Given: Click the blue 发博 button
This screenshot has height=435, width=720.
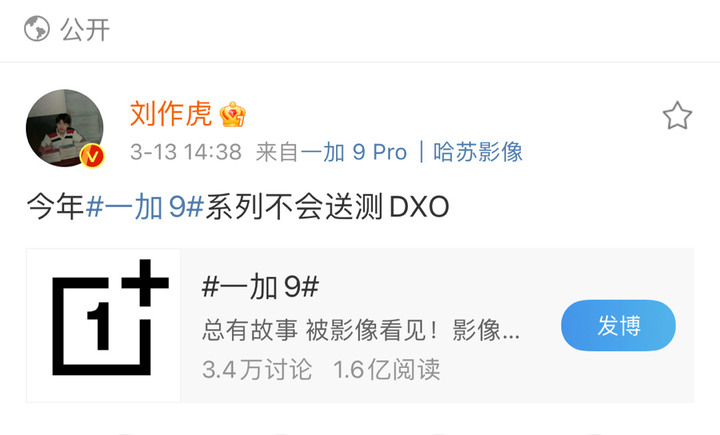Looking at the screenshot, I should 618,325.
